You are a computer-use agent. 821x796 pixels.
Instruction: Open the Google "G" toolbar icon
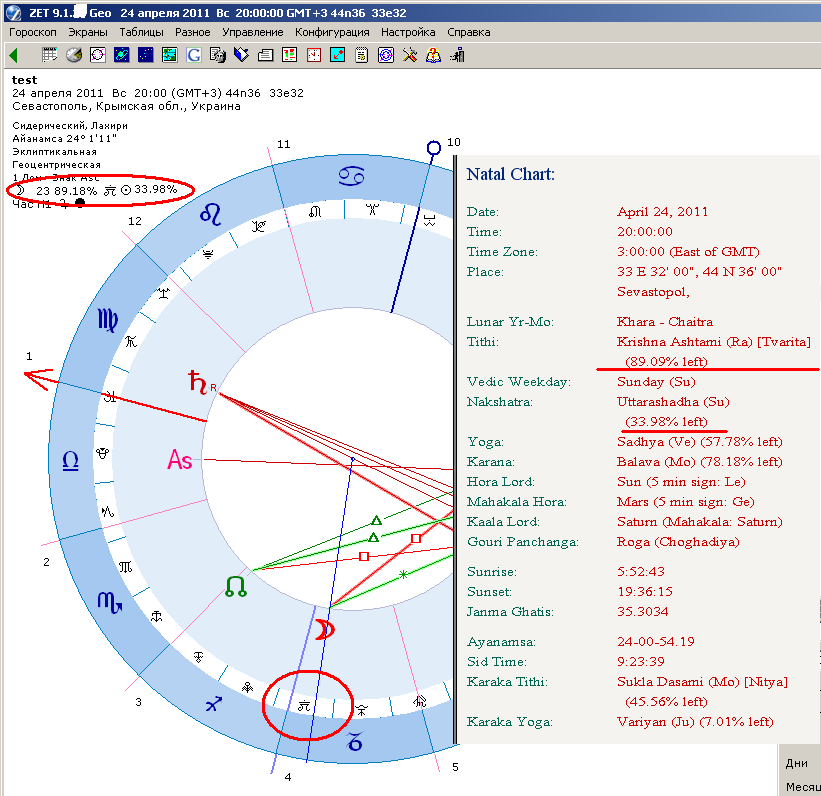click(x=194, y=55)
